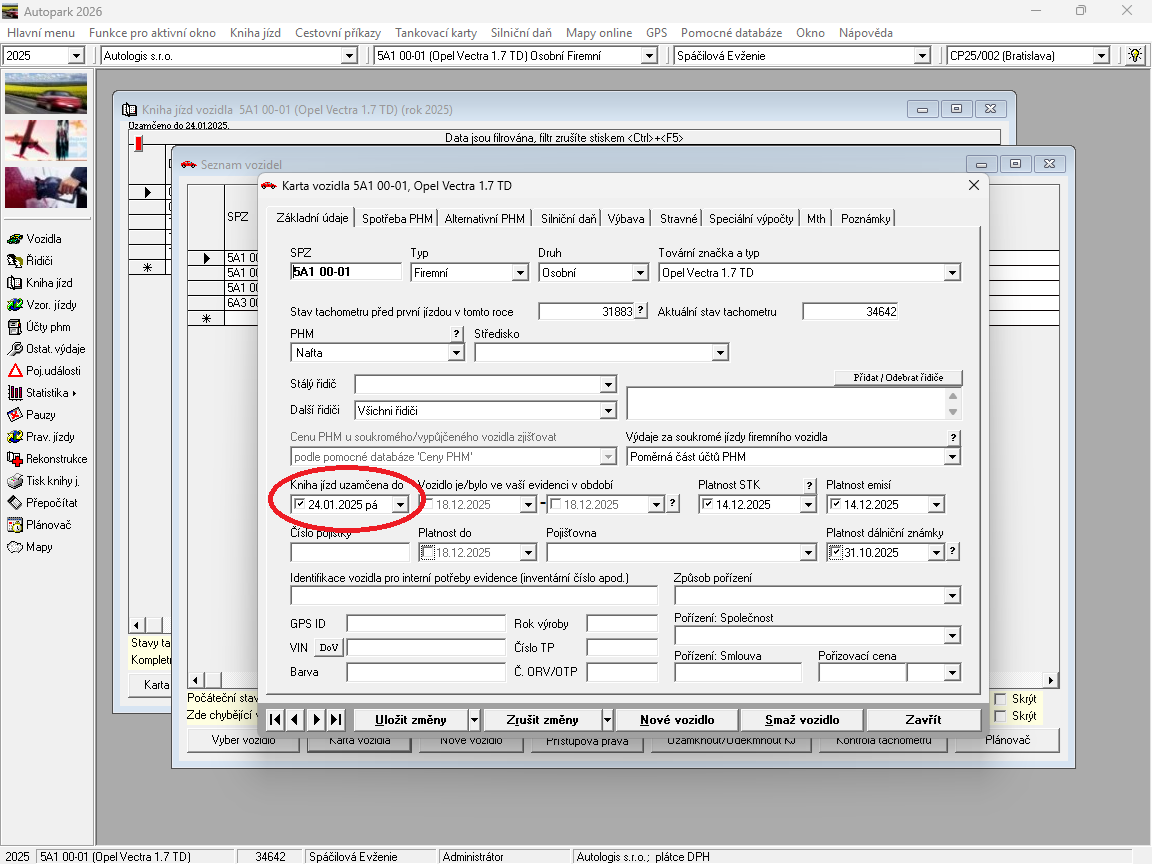This screenshot has height=864, width=1152.
Task: Open Poj.události warning icon
Action: [15, 371]
